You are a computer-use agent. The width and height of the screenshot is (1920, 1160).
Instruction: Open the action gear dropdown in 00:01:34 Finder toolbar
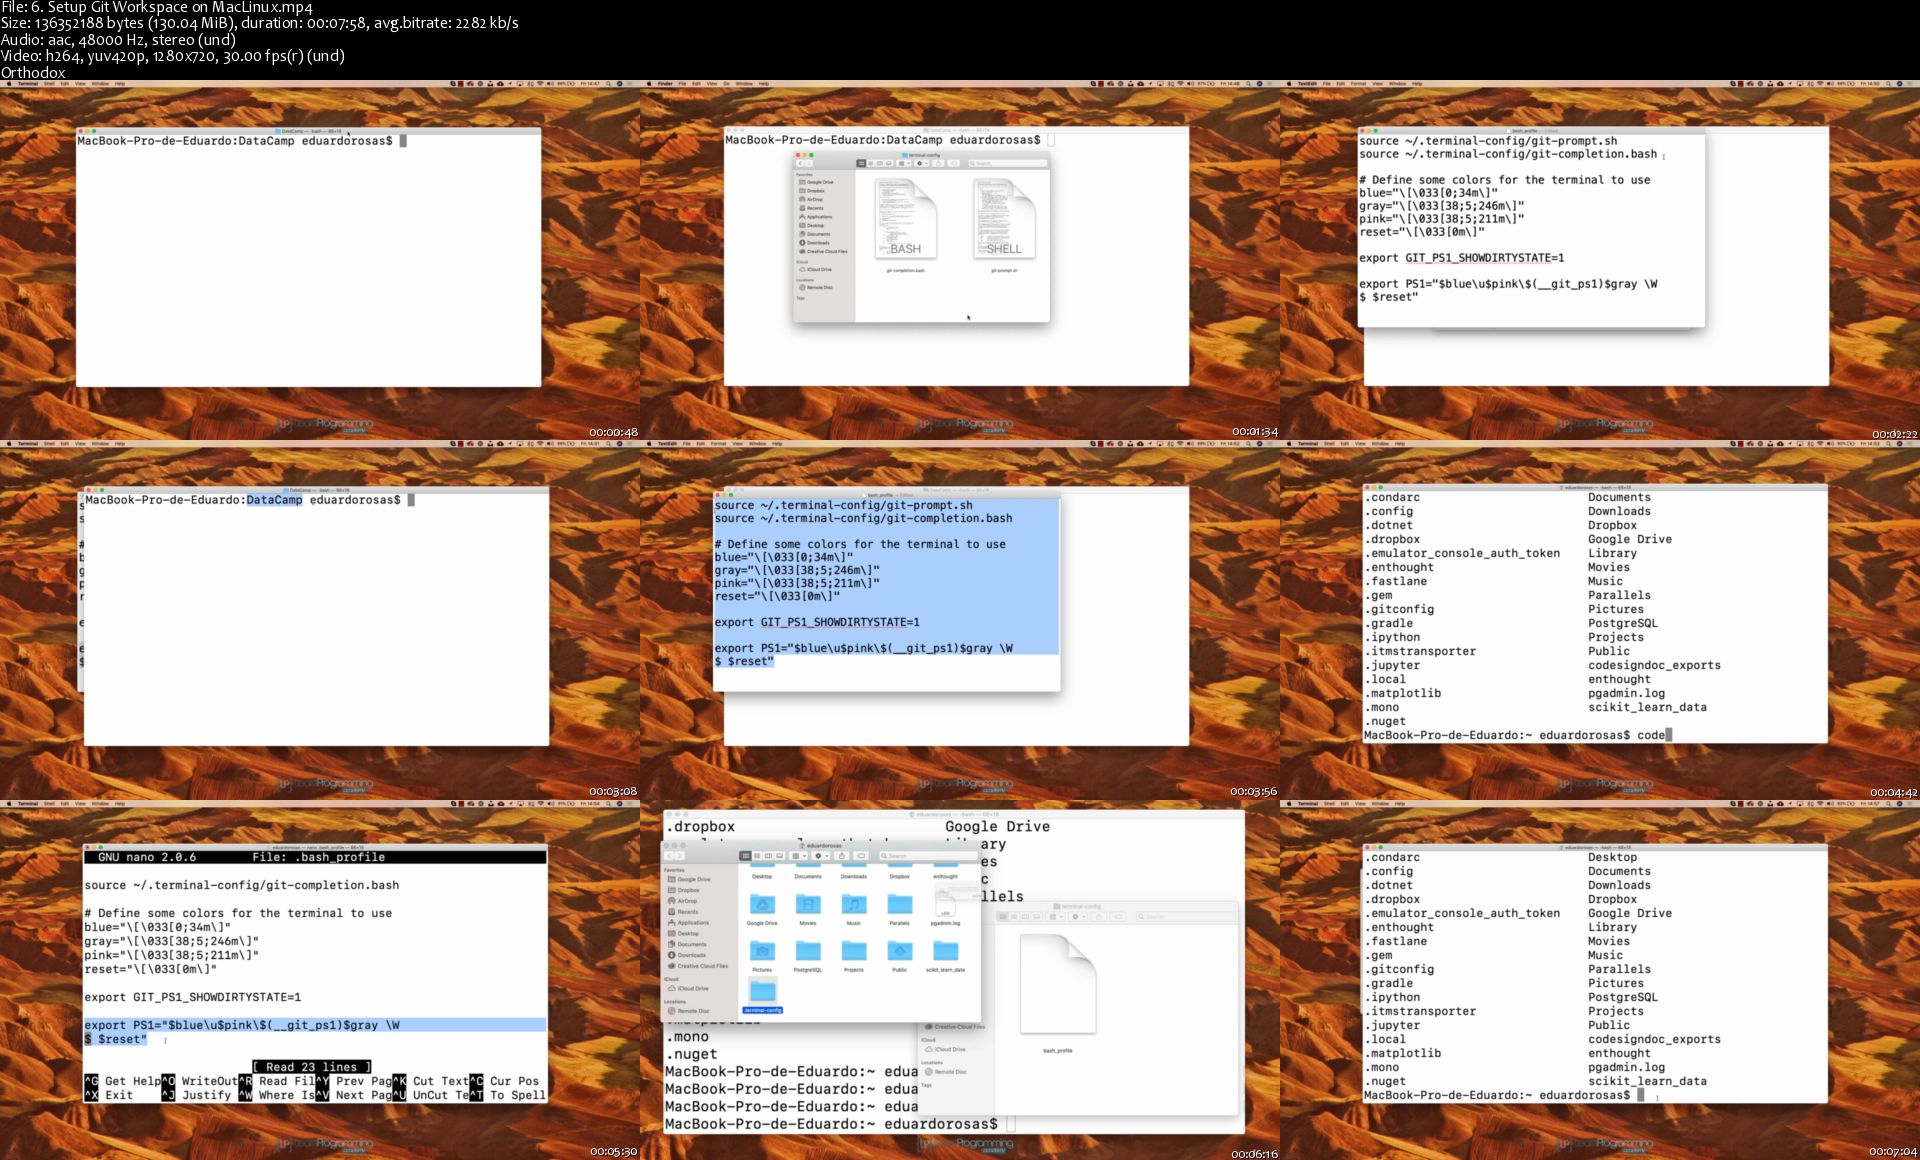pos(921,163)
